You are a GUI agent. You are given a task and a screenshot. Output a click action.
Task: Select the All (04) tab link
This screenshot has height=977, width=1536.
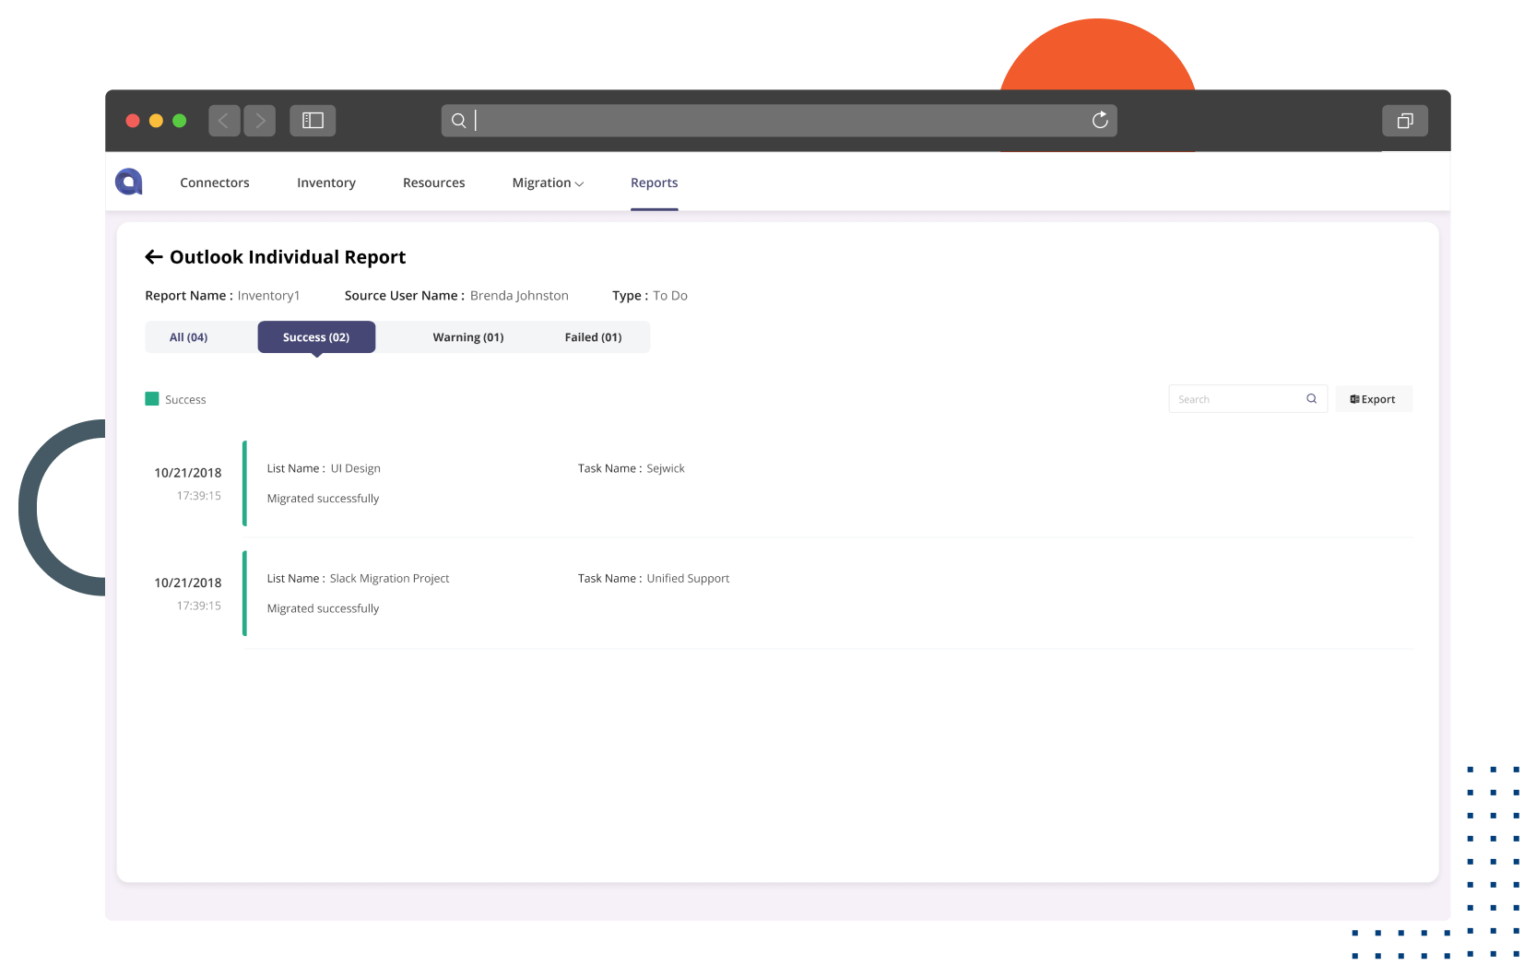pyautogui.click(x=187, y=337)
